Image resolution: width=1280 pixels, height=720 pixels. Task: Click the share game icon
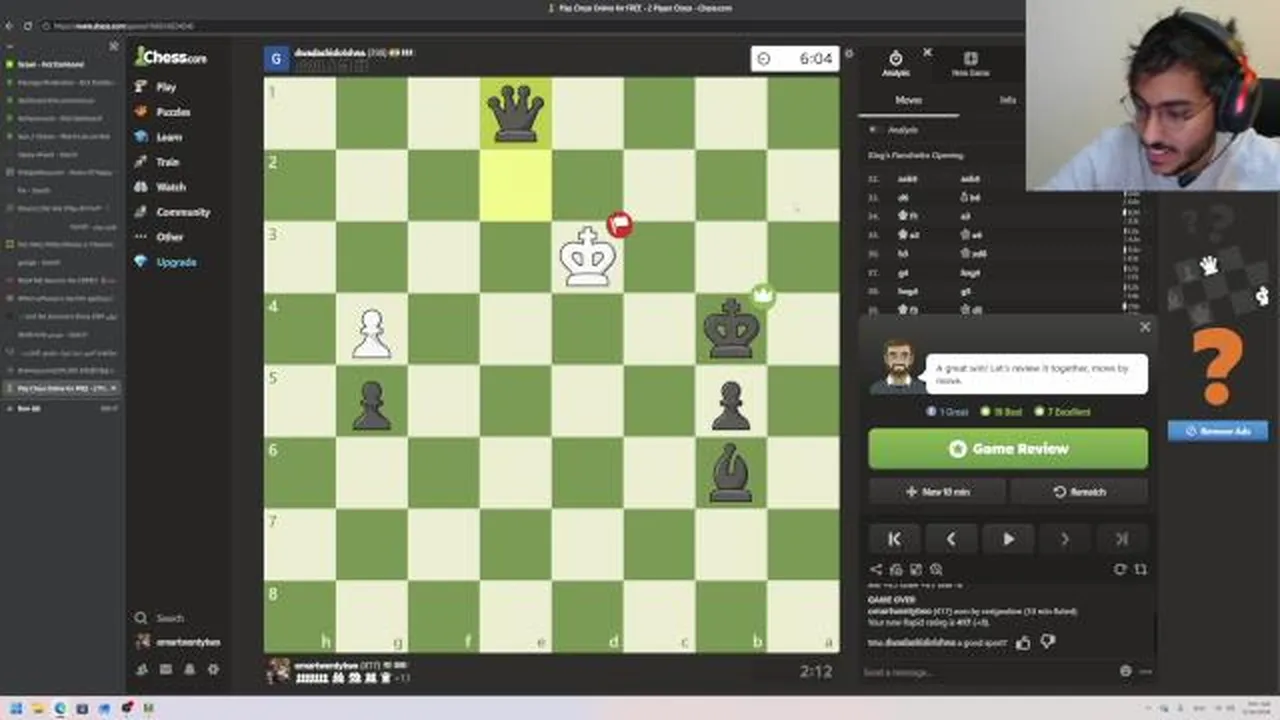876,569
